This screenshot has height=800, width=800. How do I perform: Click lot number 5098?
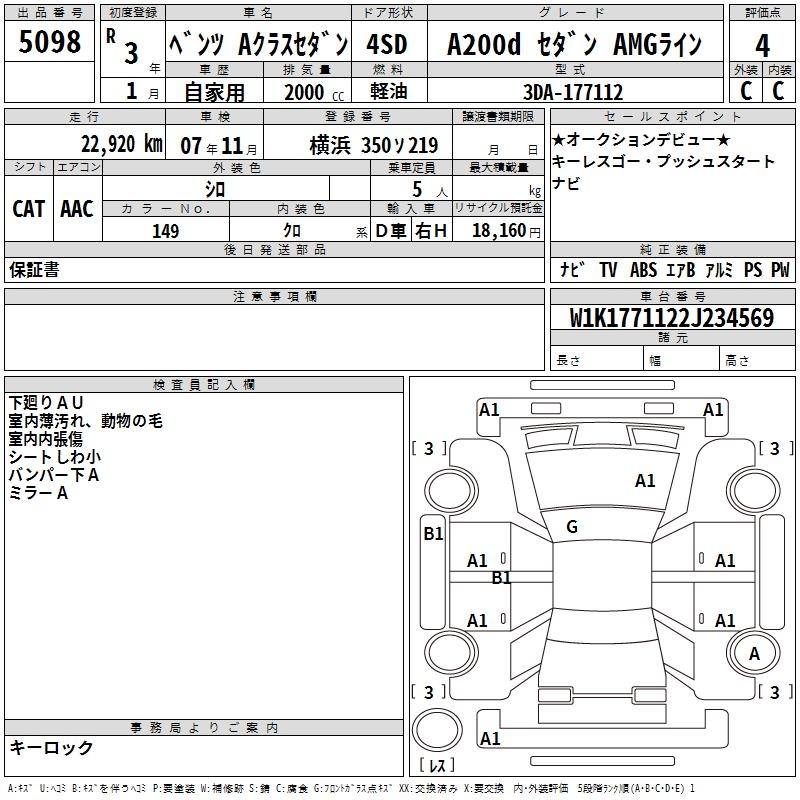pos(49,42)
